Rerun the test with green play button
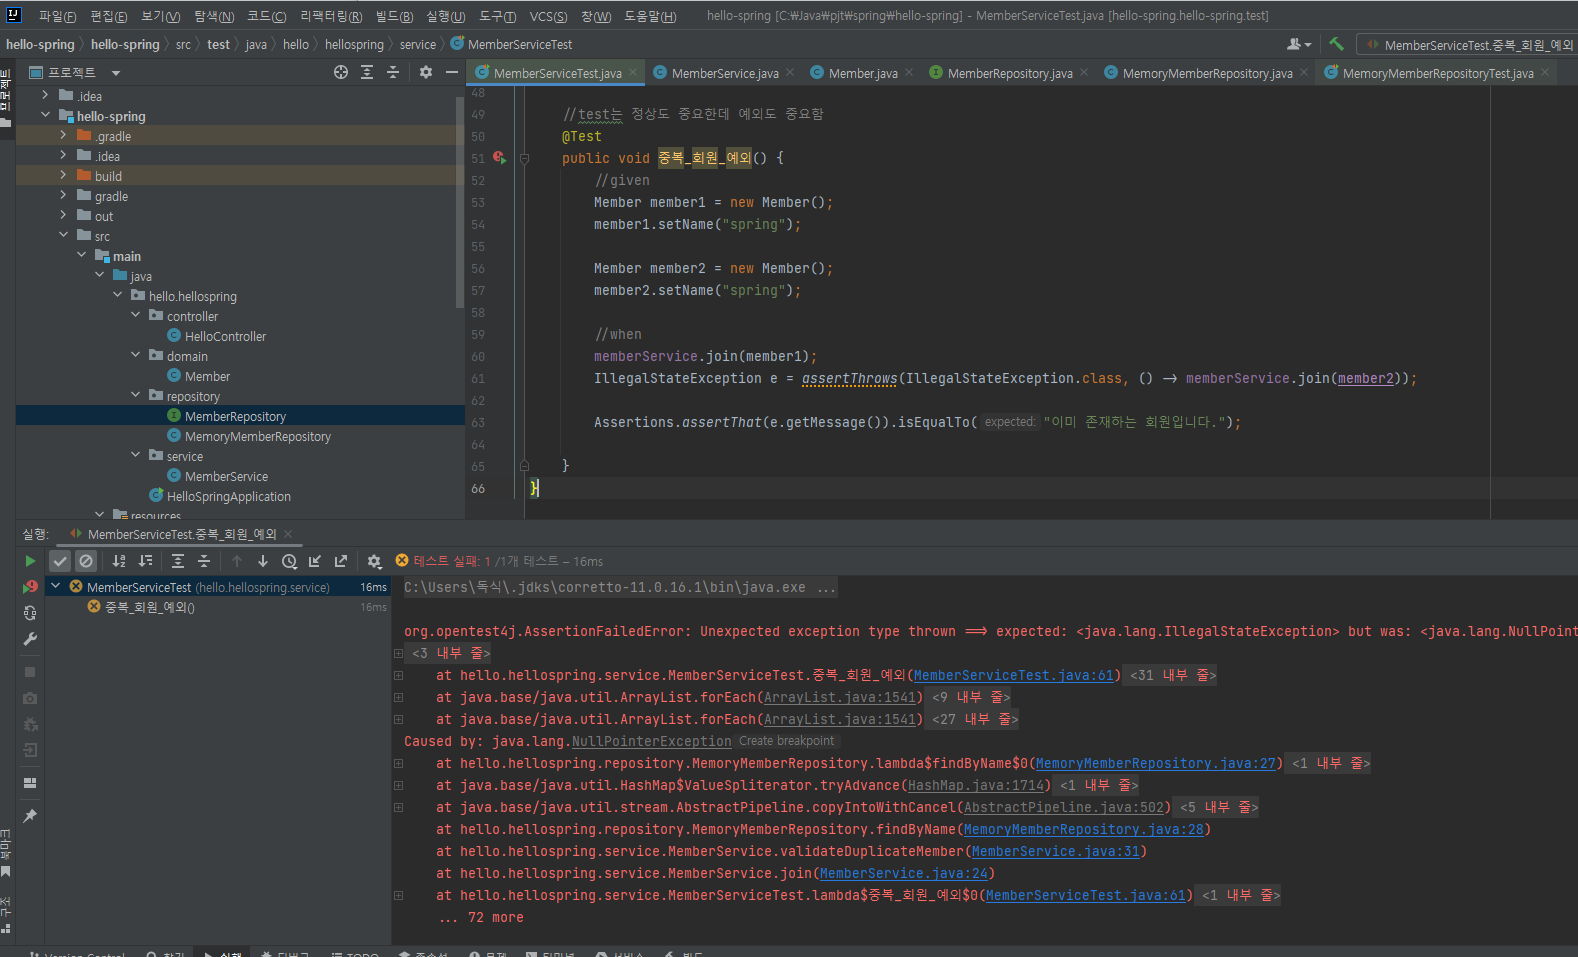The height and width of the screenshot is (957, 1578). [30, 561]
